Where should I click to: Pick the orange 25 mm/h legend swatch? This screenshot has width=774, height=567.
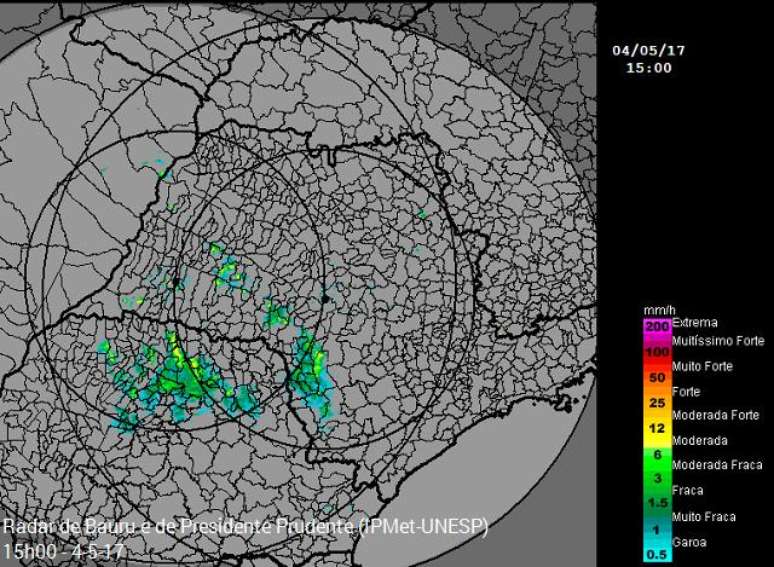pyautogui.click(x=656, y=402)
